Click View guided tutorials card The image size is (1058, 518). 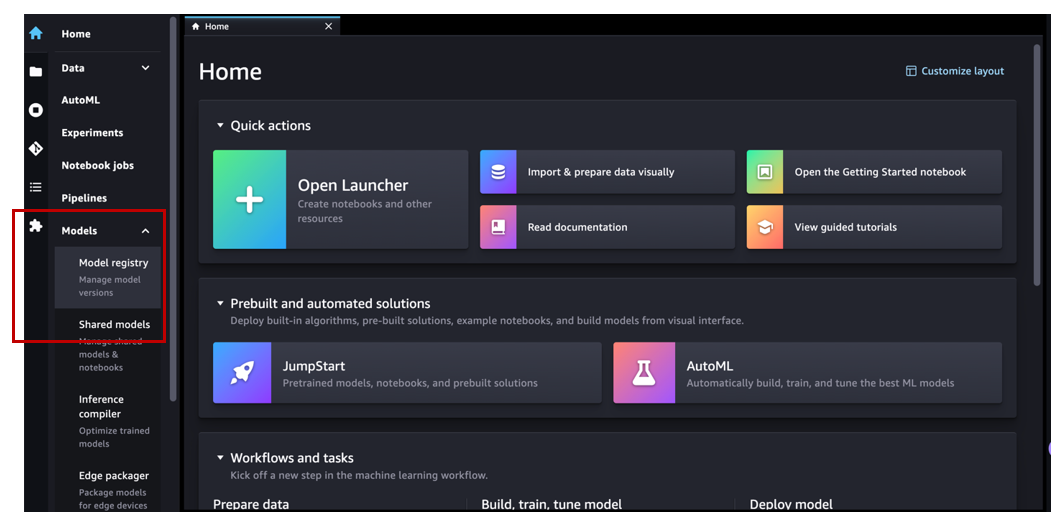coord(874,227)
